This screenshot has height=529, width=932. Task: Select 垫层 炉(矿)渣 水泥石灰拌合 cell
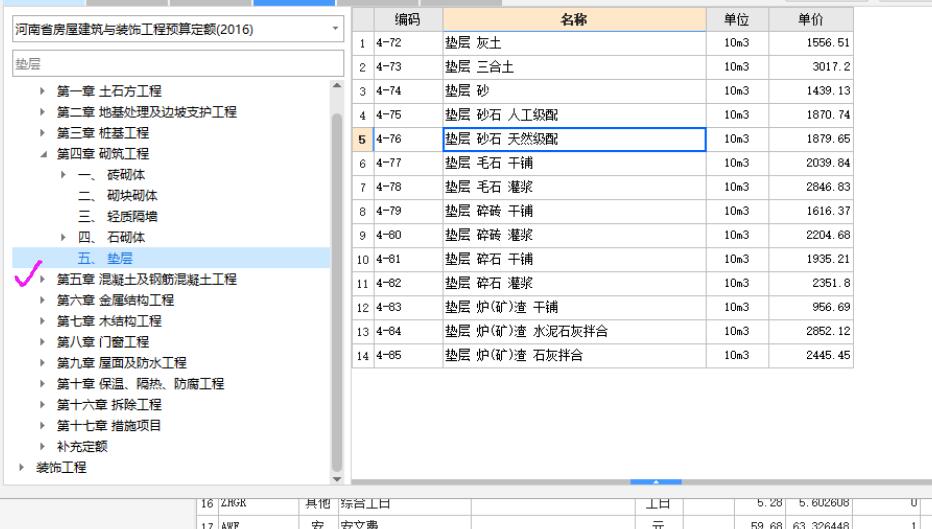574,331
